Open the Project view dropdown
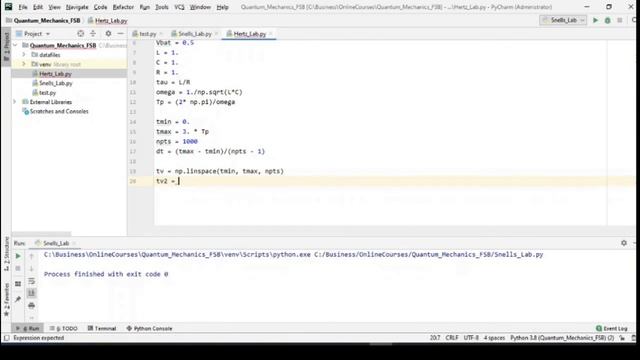640x360 pixels. point(33,33)
